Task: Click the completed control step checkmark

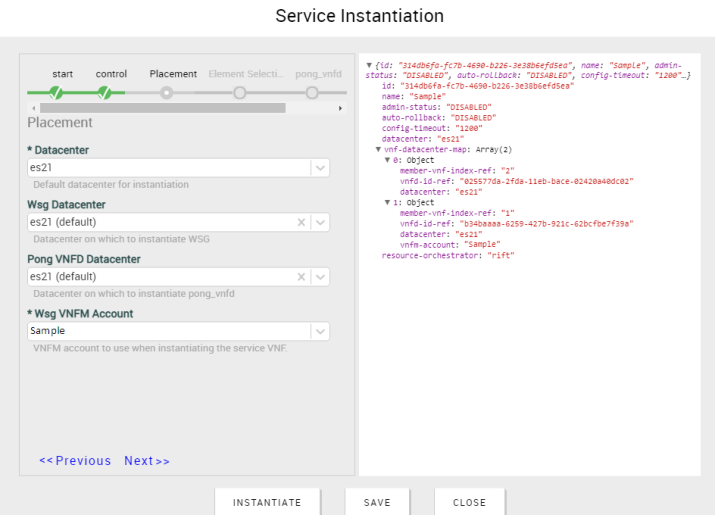Action: [105, 93]
